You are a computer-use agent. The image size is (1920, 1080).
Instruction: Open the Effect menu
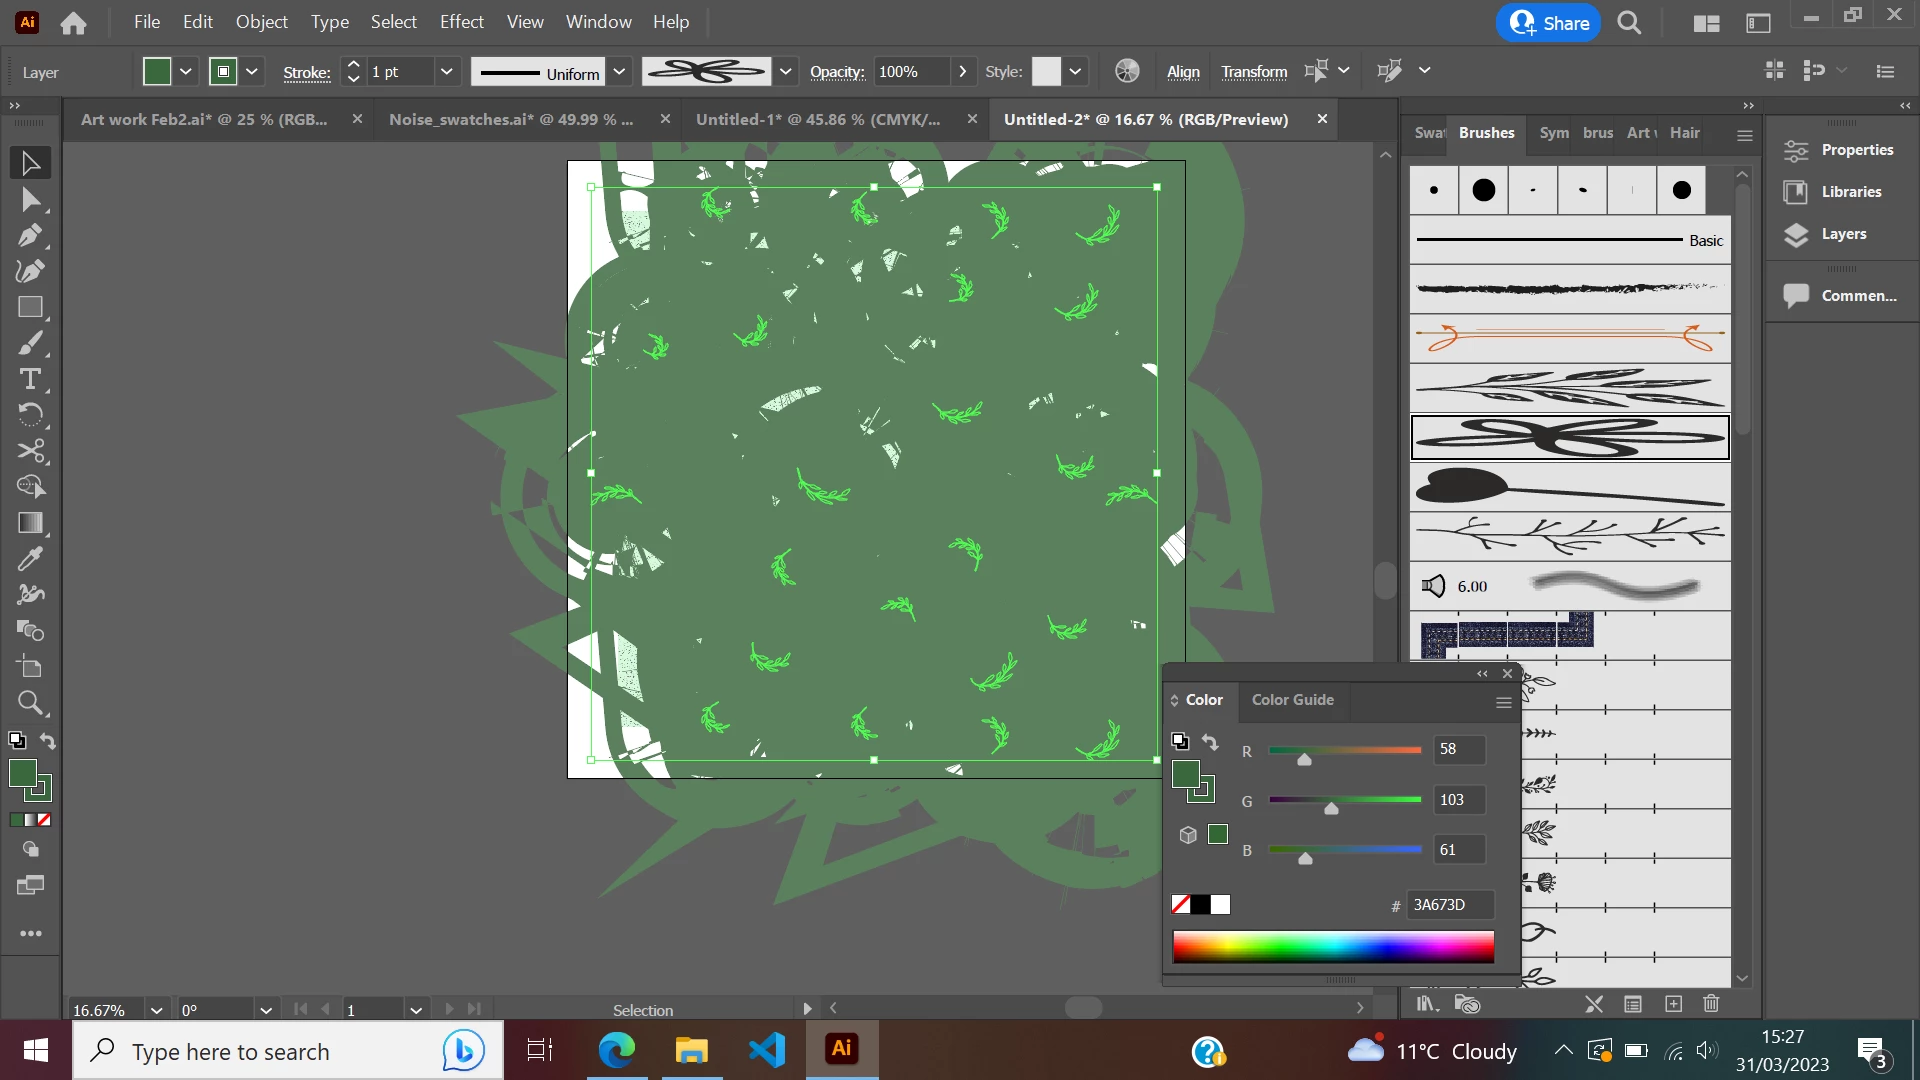click(461, 22)
